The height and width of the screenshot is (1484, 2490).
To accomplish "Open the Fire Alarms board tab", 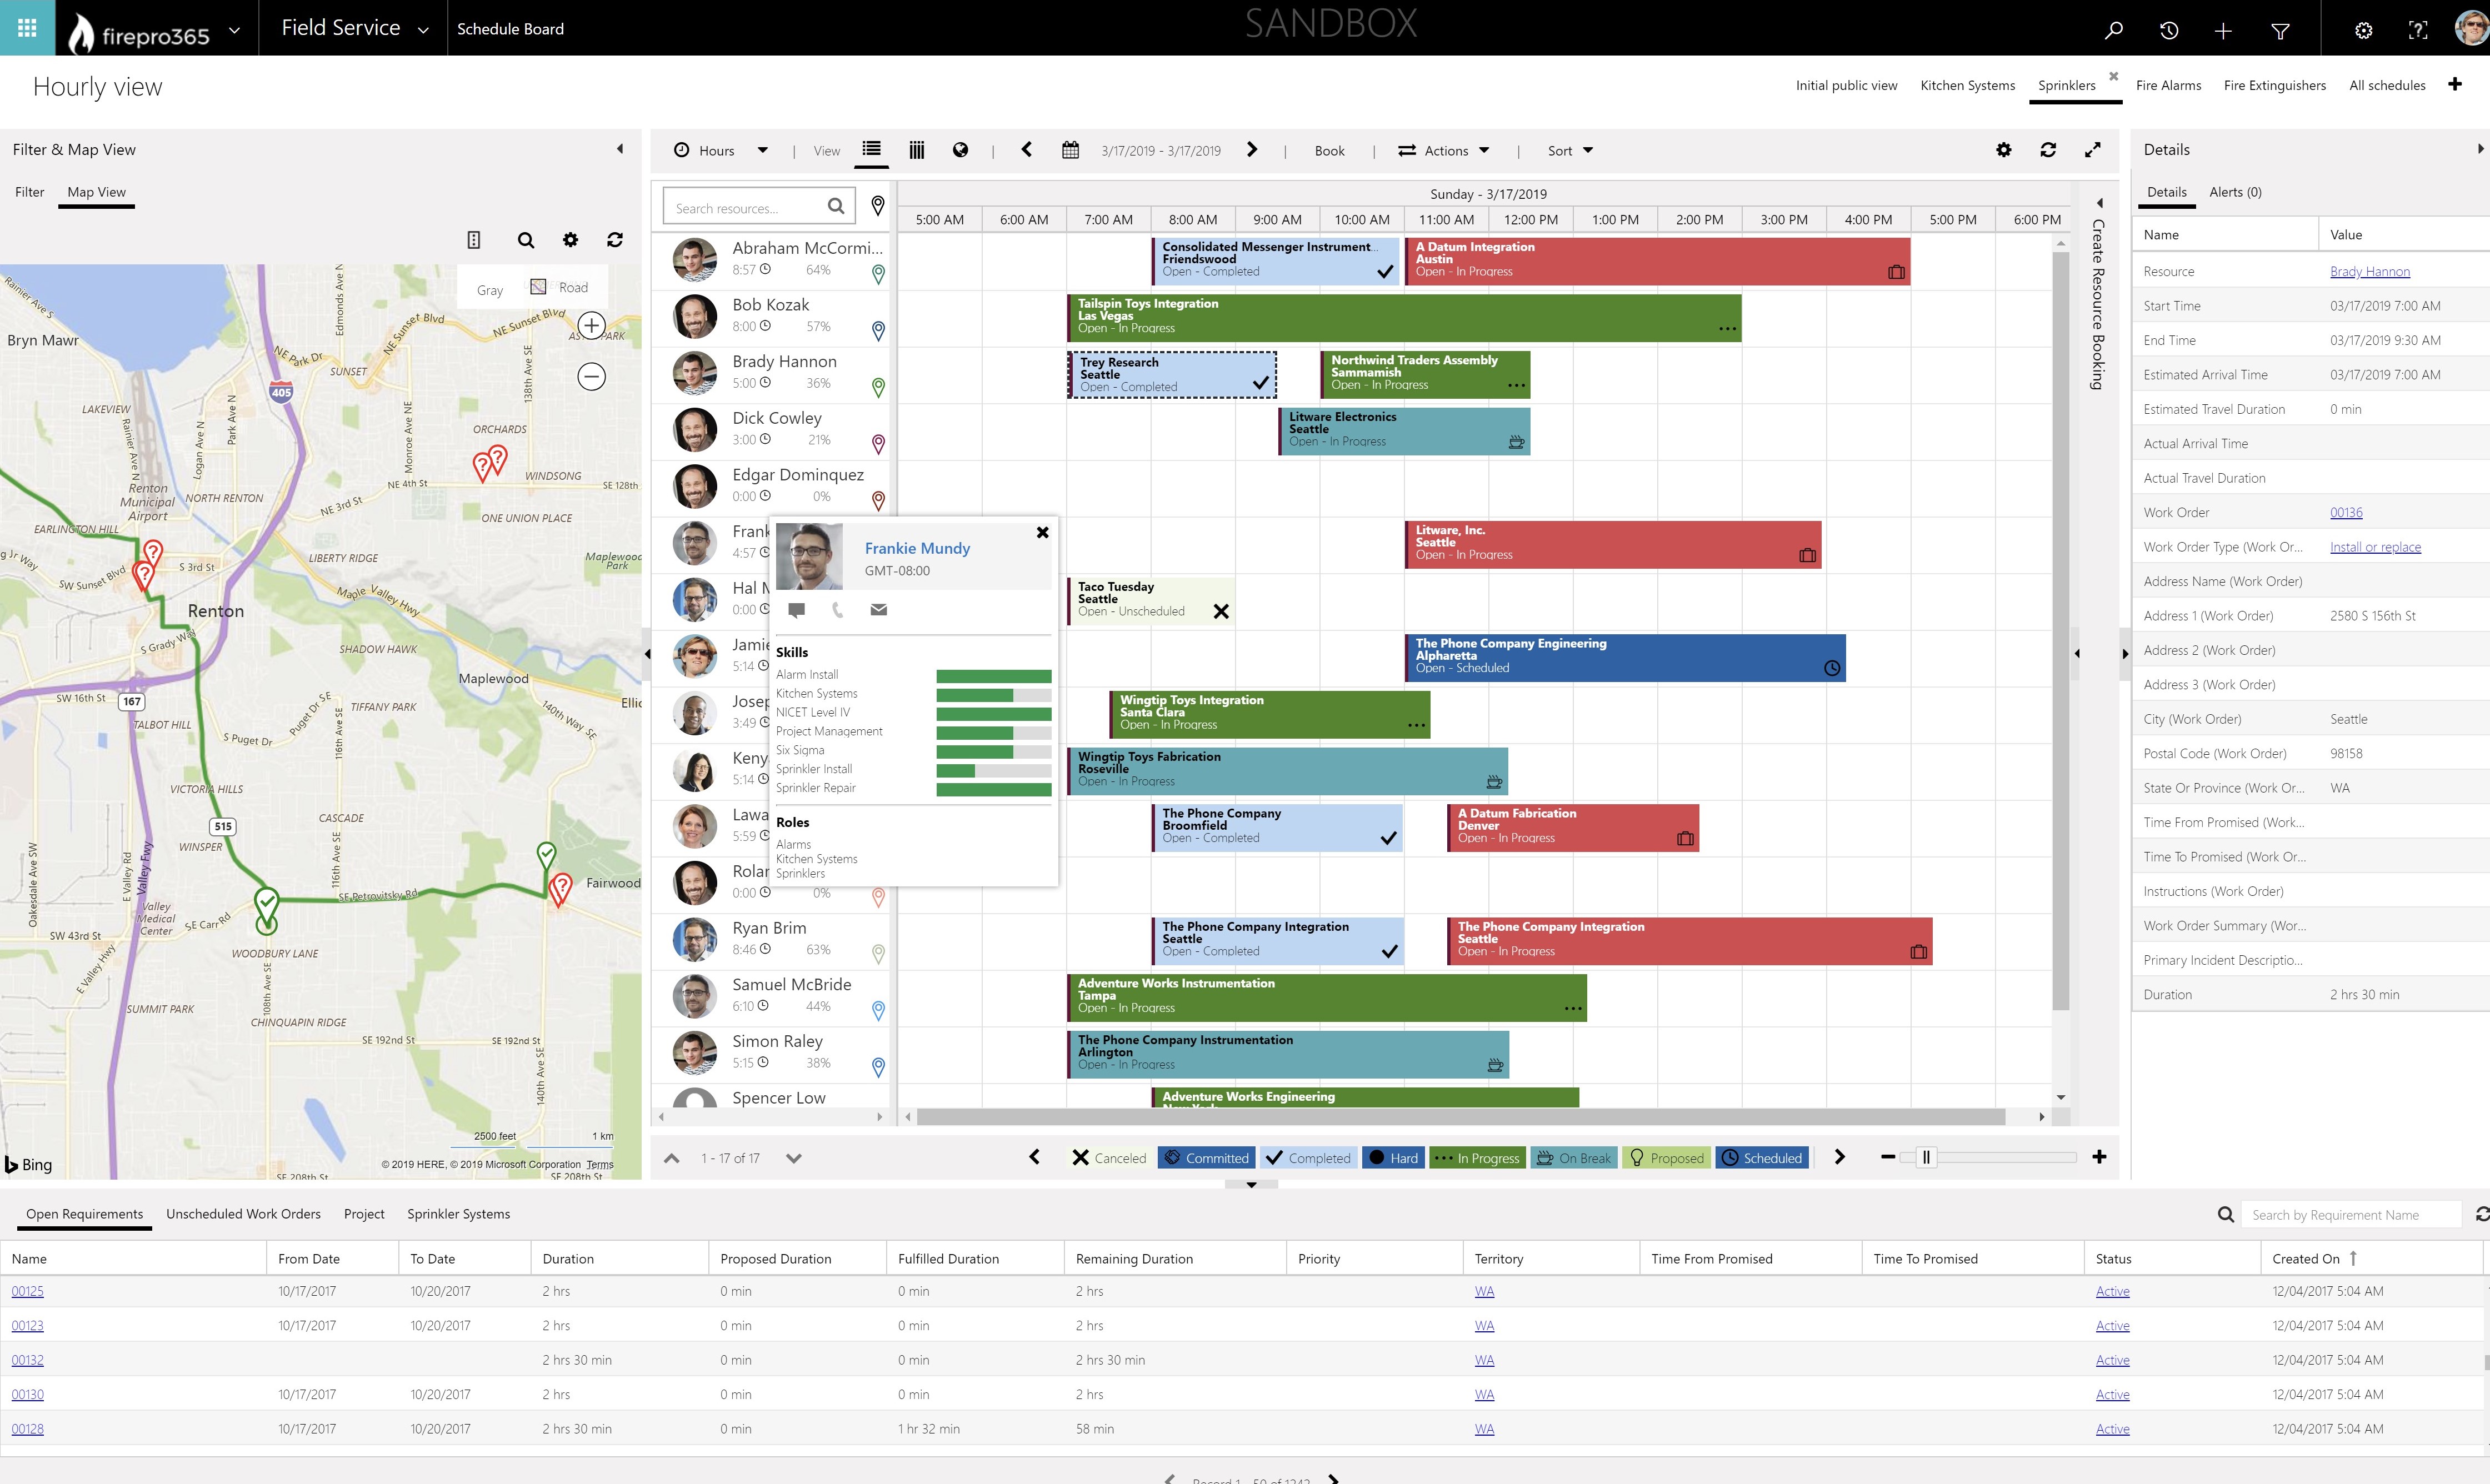I will (x=2168, y=85).
